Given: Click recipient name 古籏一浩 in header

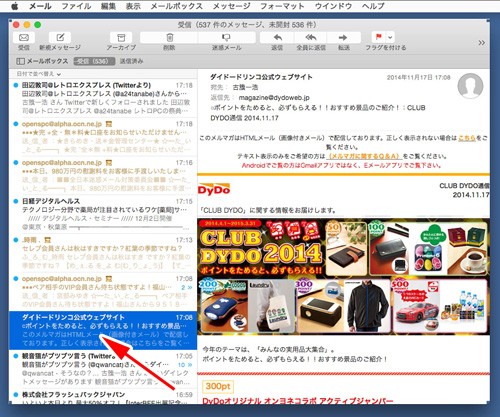Looking at the screenshot, I should [x=245, y=87].
